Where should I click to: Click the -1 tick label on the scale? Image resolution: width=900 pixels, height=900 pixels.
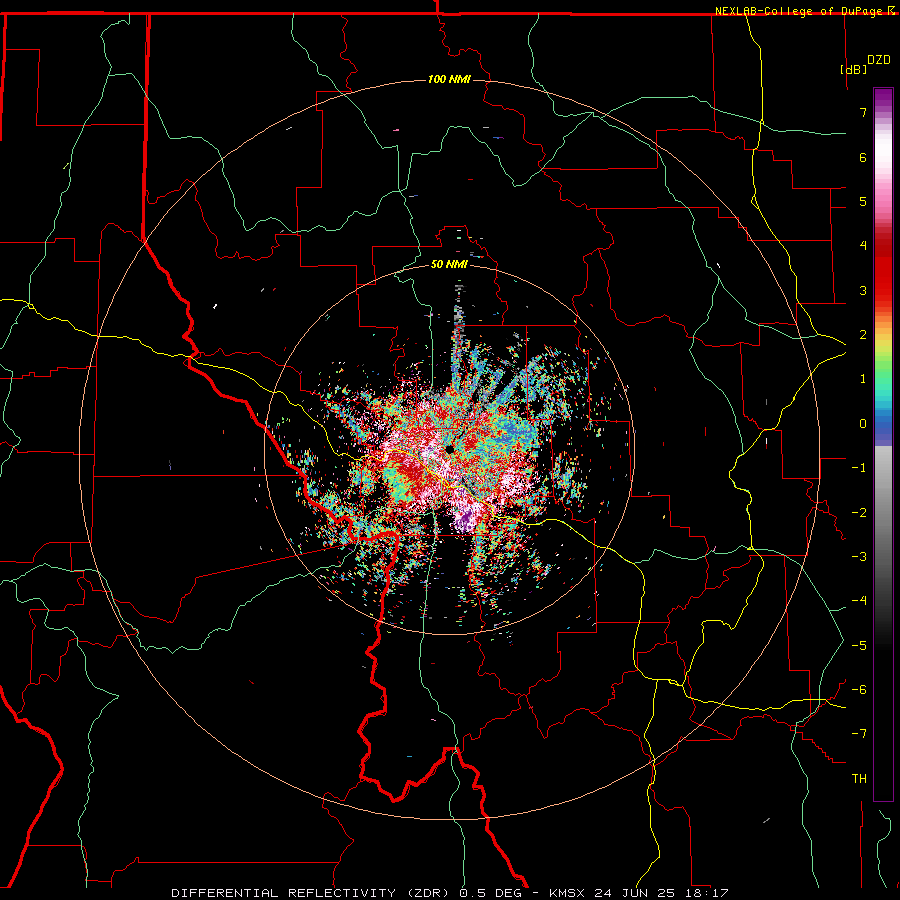tap(859, 468)
